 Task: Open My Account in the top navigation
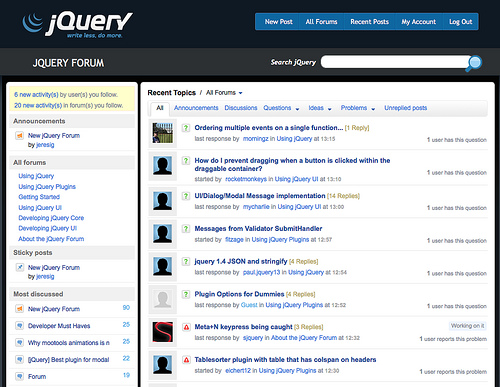click(x=419, y=22)
